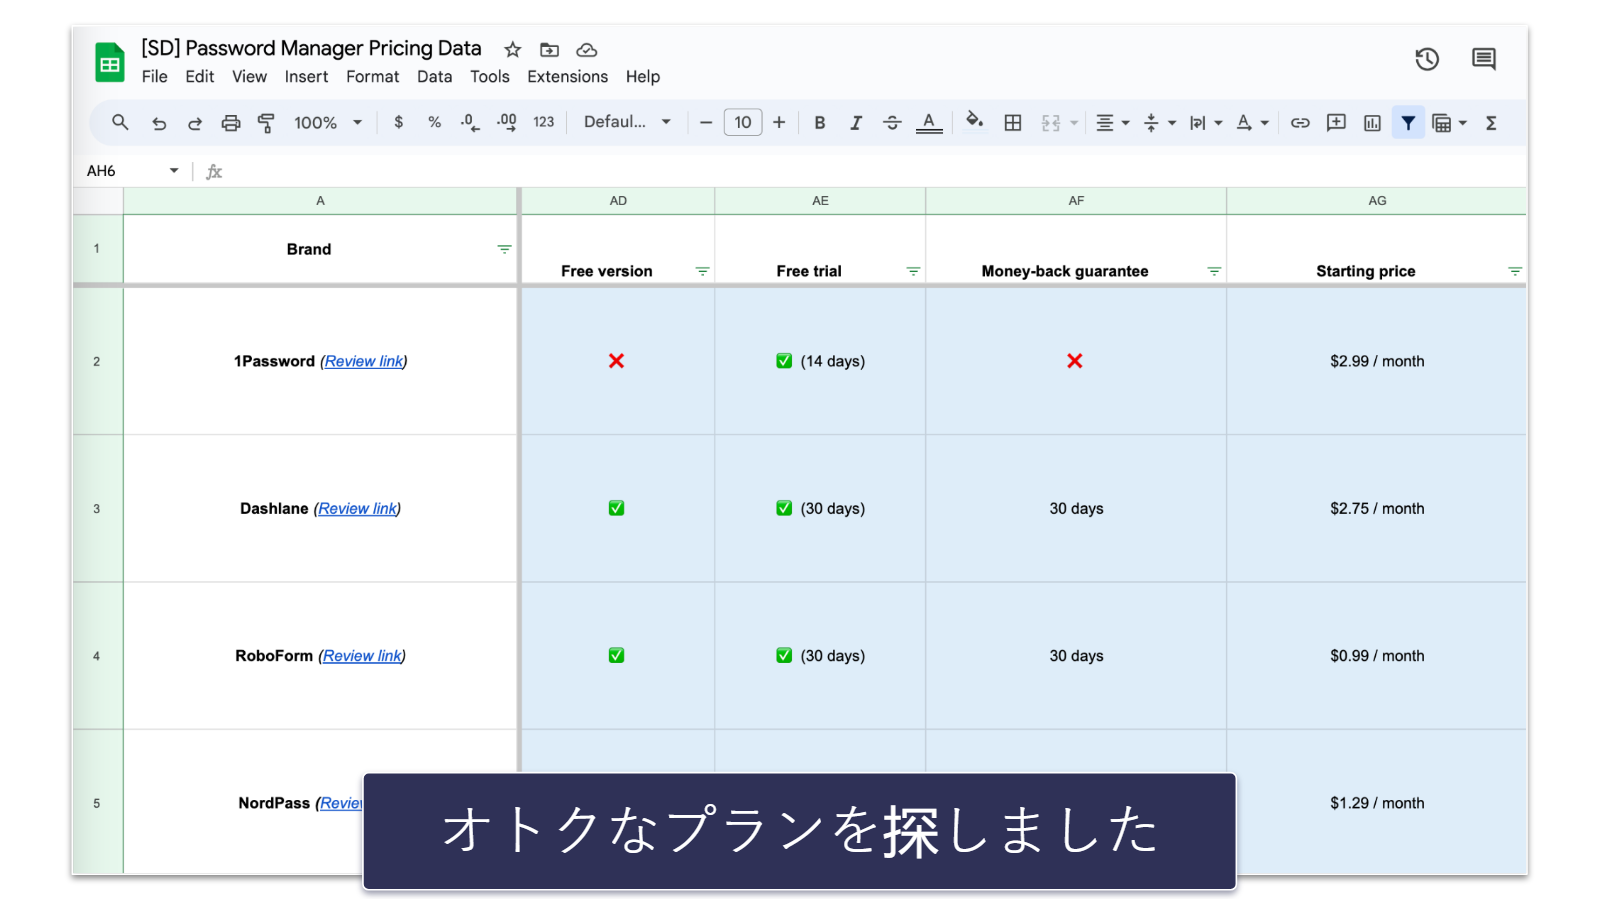Open horizontal align dropdown
The width and height of the screenshot is (1599, 899).
coord(1112,122)
